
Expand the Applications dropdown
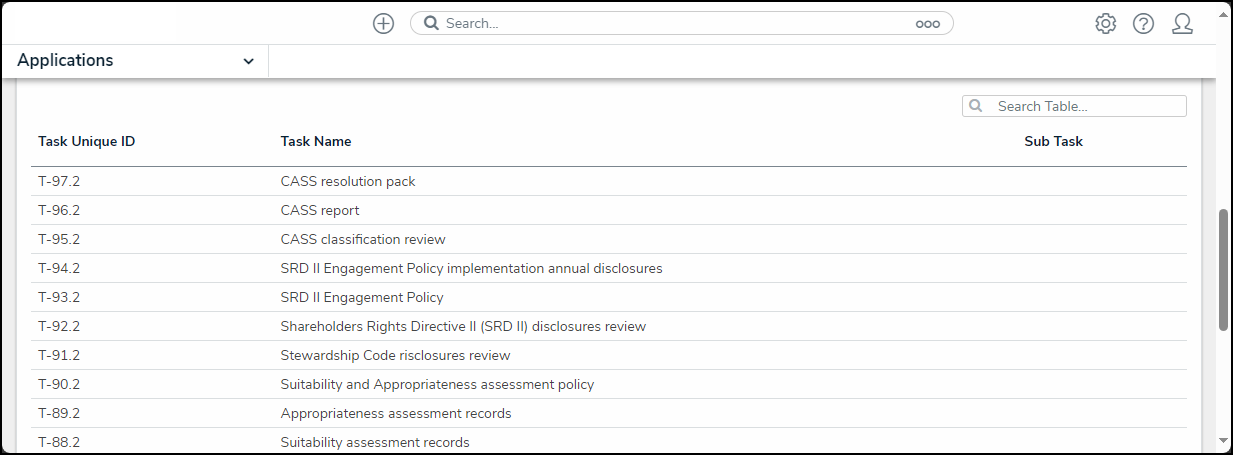point(135,61)
